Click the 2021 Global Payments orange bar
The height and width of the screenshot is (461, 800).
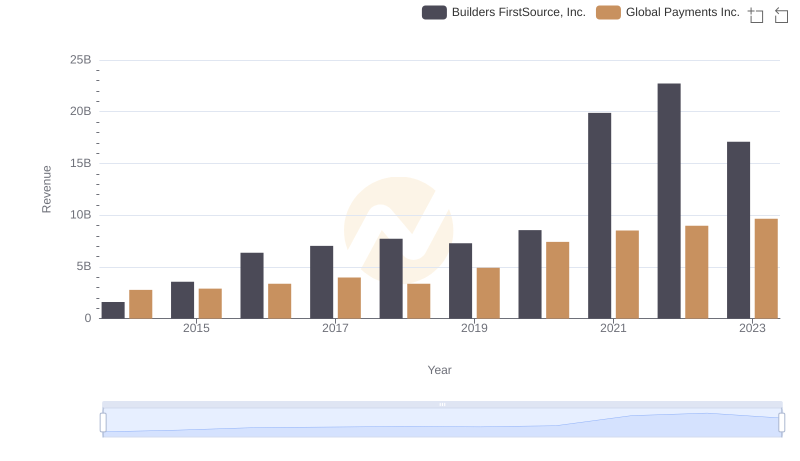tap(628, 274)
